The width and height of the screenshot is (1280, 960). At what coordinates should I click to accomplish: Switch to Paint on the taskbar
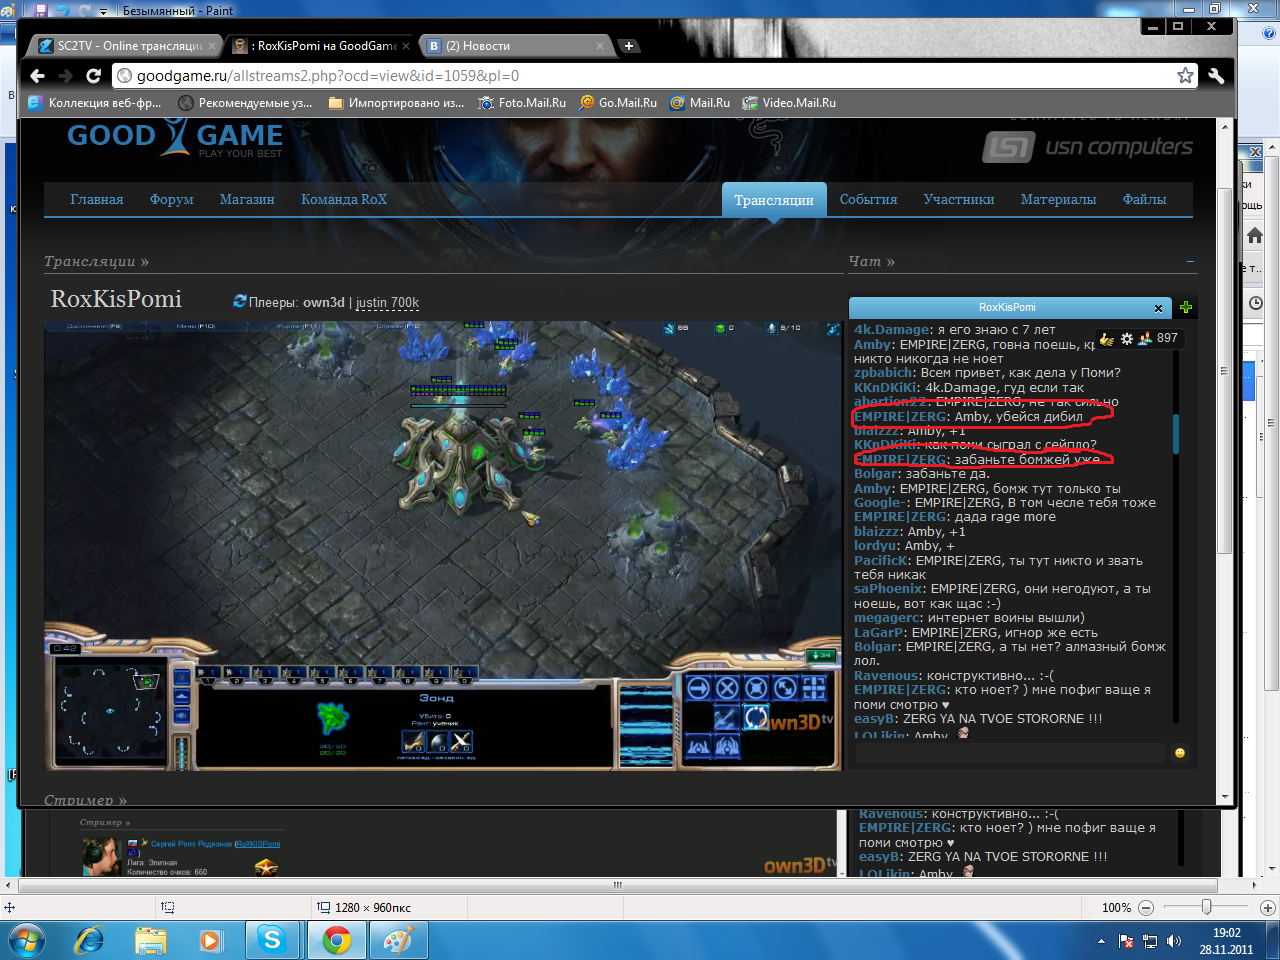399,941
